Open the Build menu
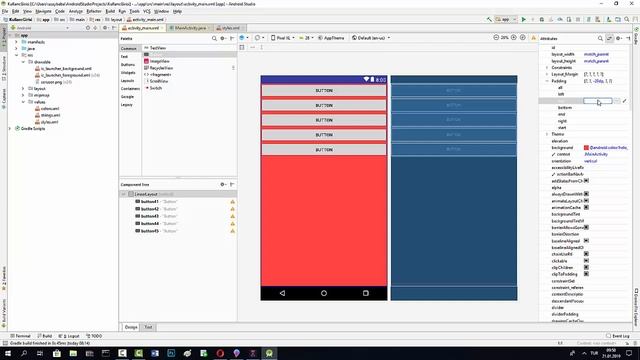The width and height of the screenshot is (640, 360). (x=110, y=11)
